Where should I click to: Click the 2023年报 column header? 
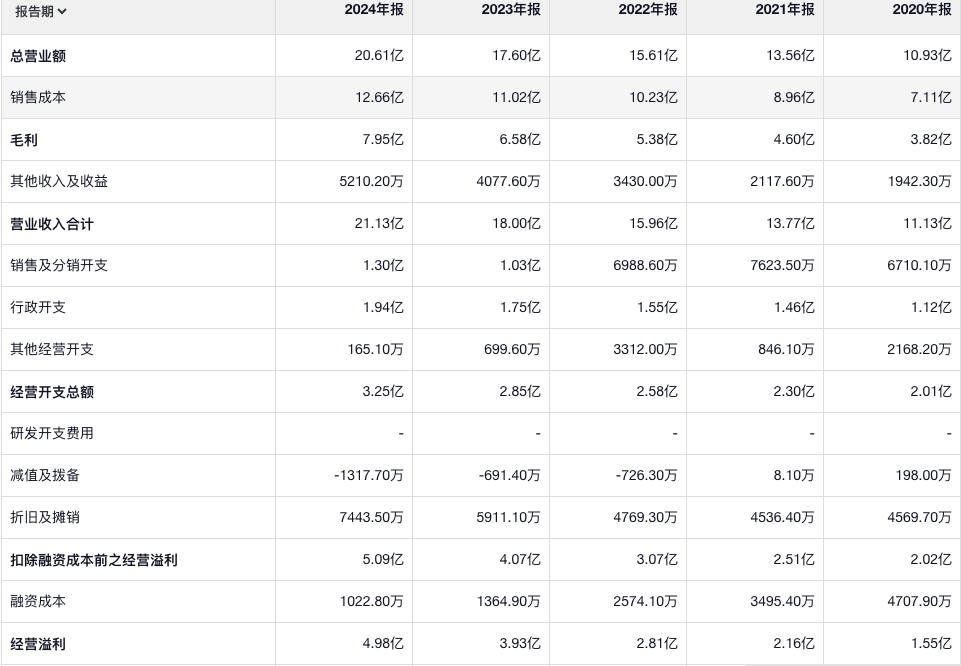coord(509,10)
